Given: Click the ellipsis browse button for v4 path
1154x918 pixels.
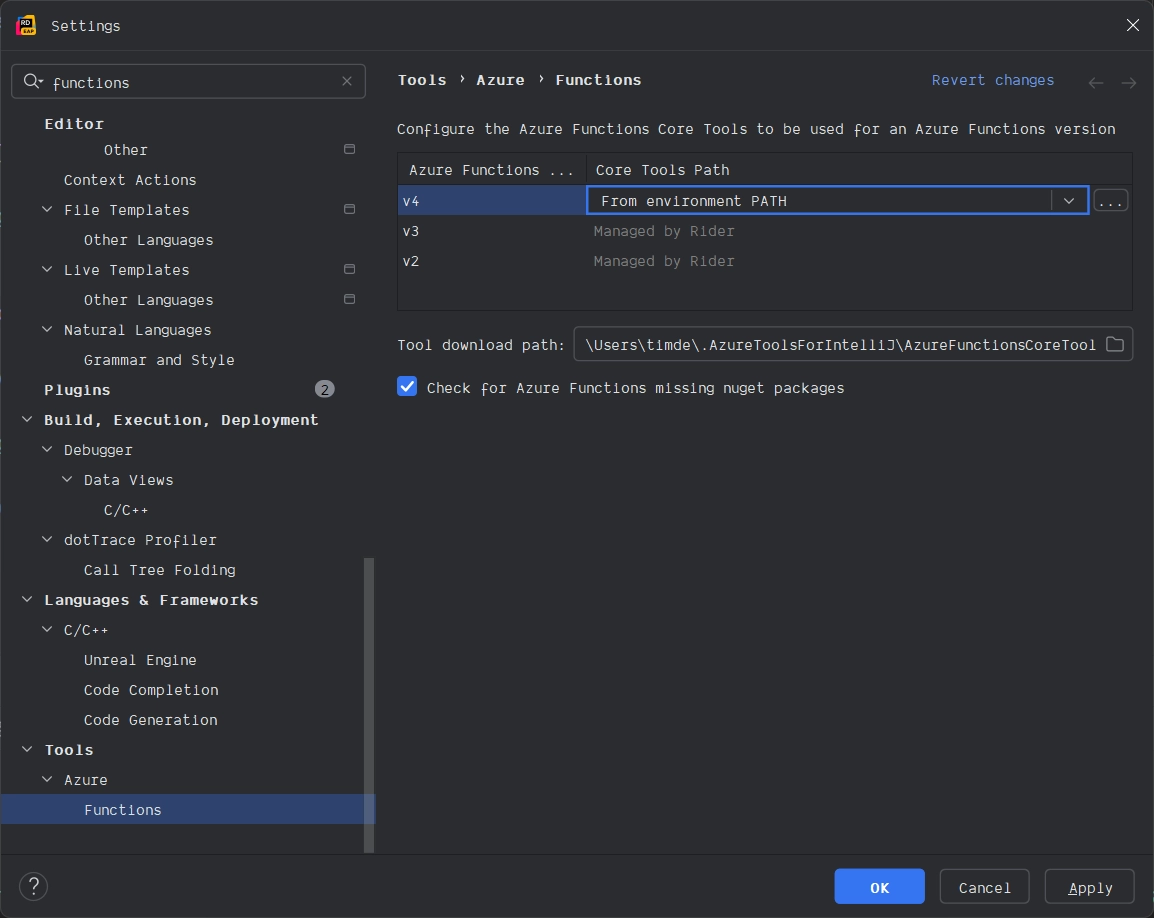Looking at the screenshot, I should tap(1111, 200).
